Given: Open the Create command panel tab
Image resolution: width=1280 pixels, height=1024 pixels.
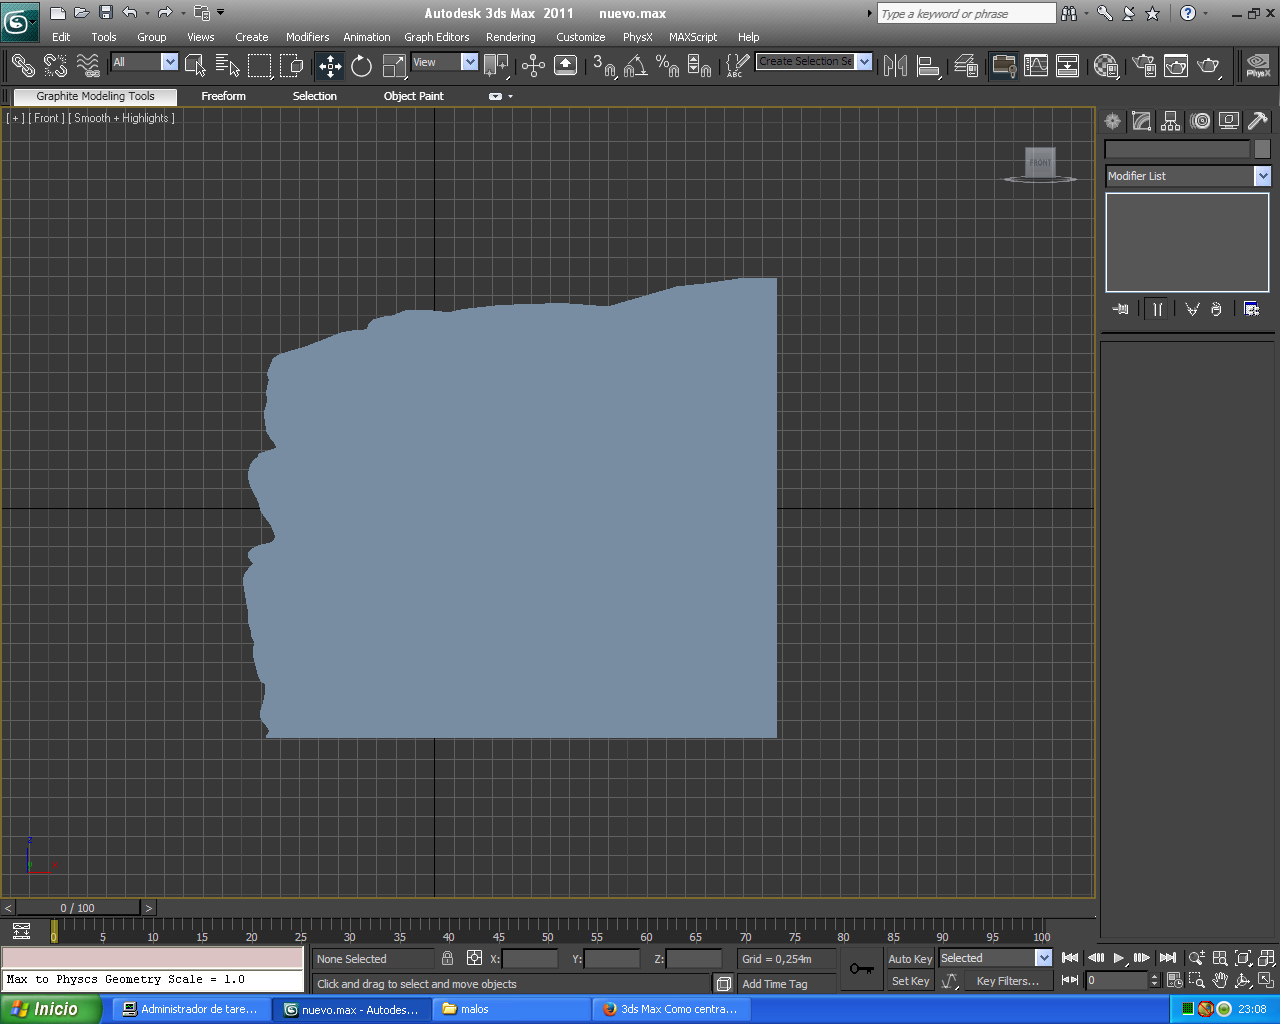Looking at the screenshot, I should pyautogui.click(x=1112, y=121).
